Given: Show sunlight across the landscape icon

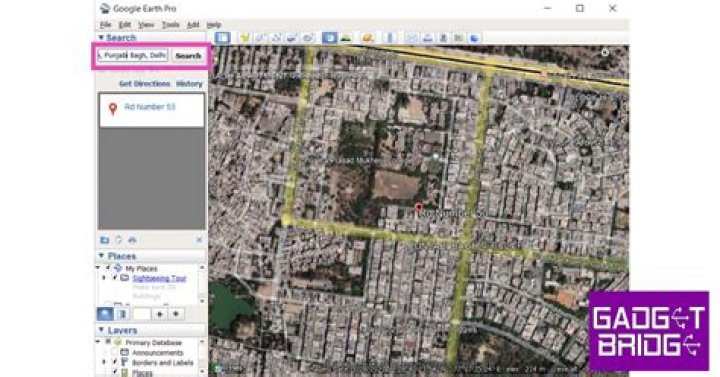Looking at the screenshot, I should pos(346,38).
